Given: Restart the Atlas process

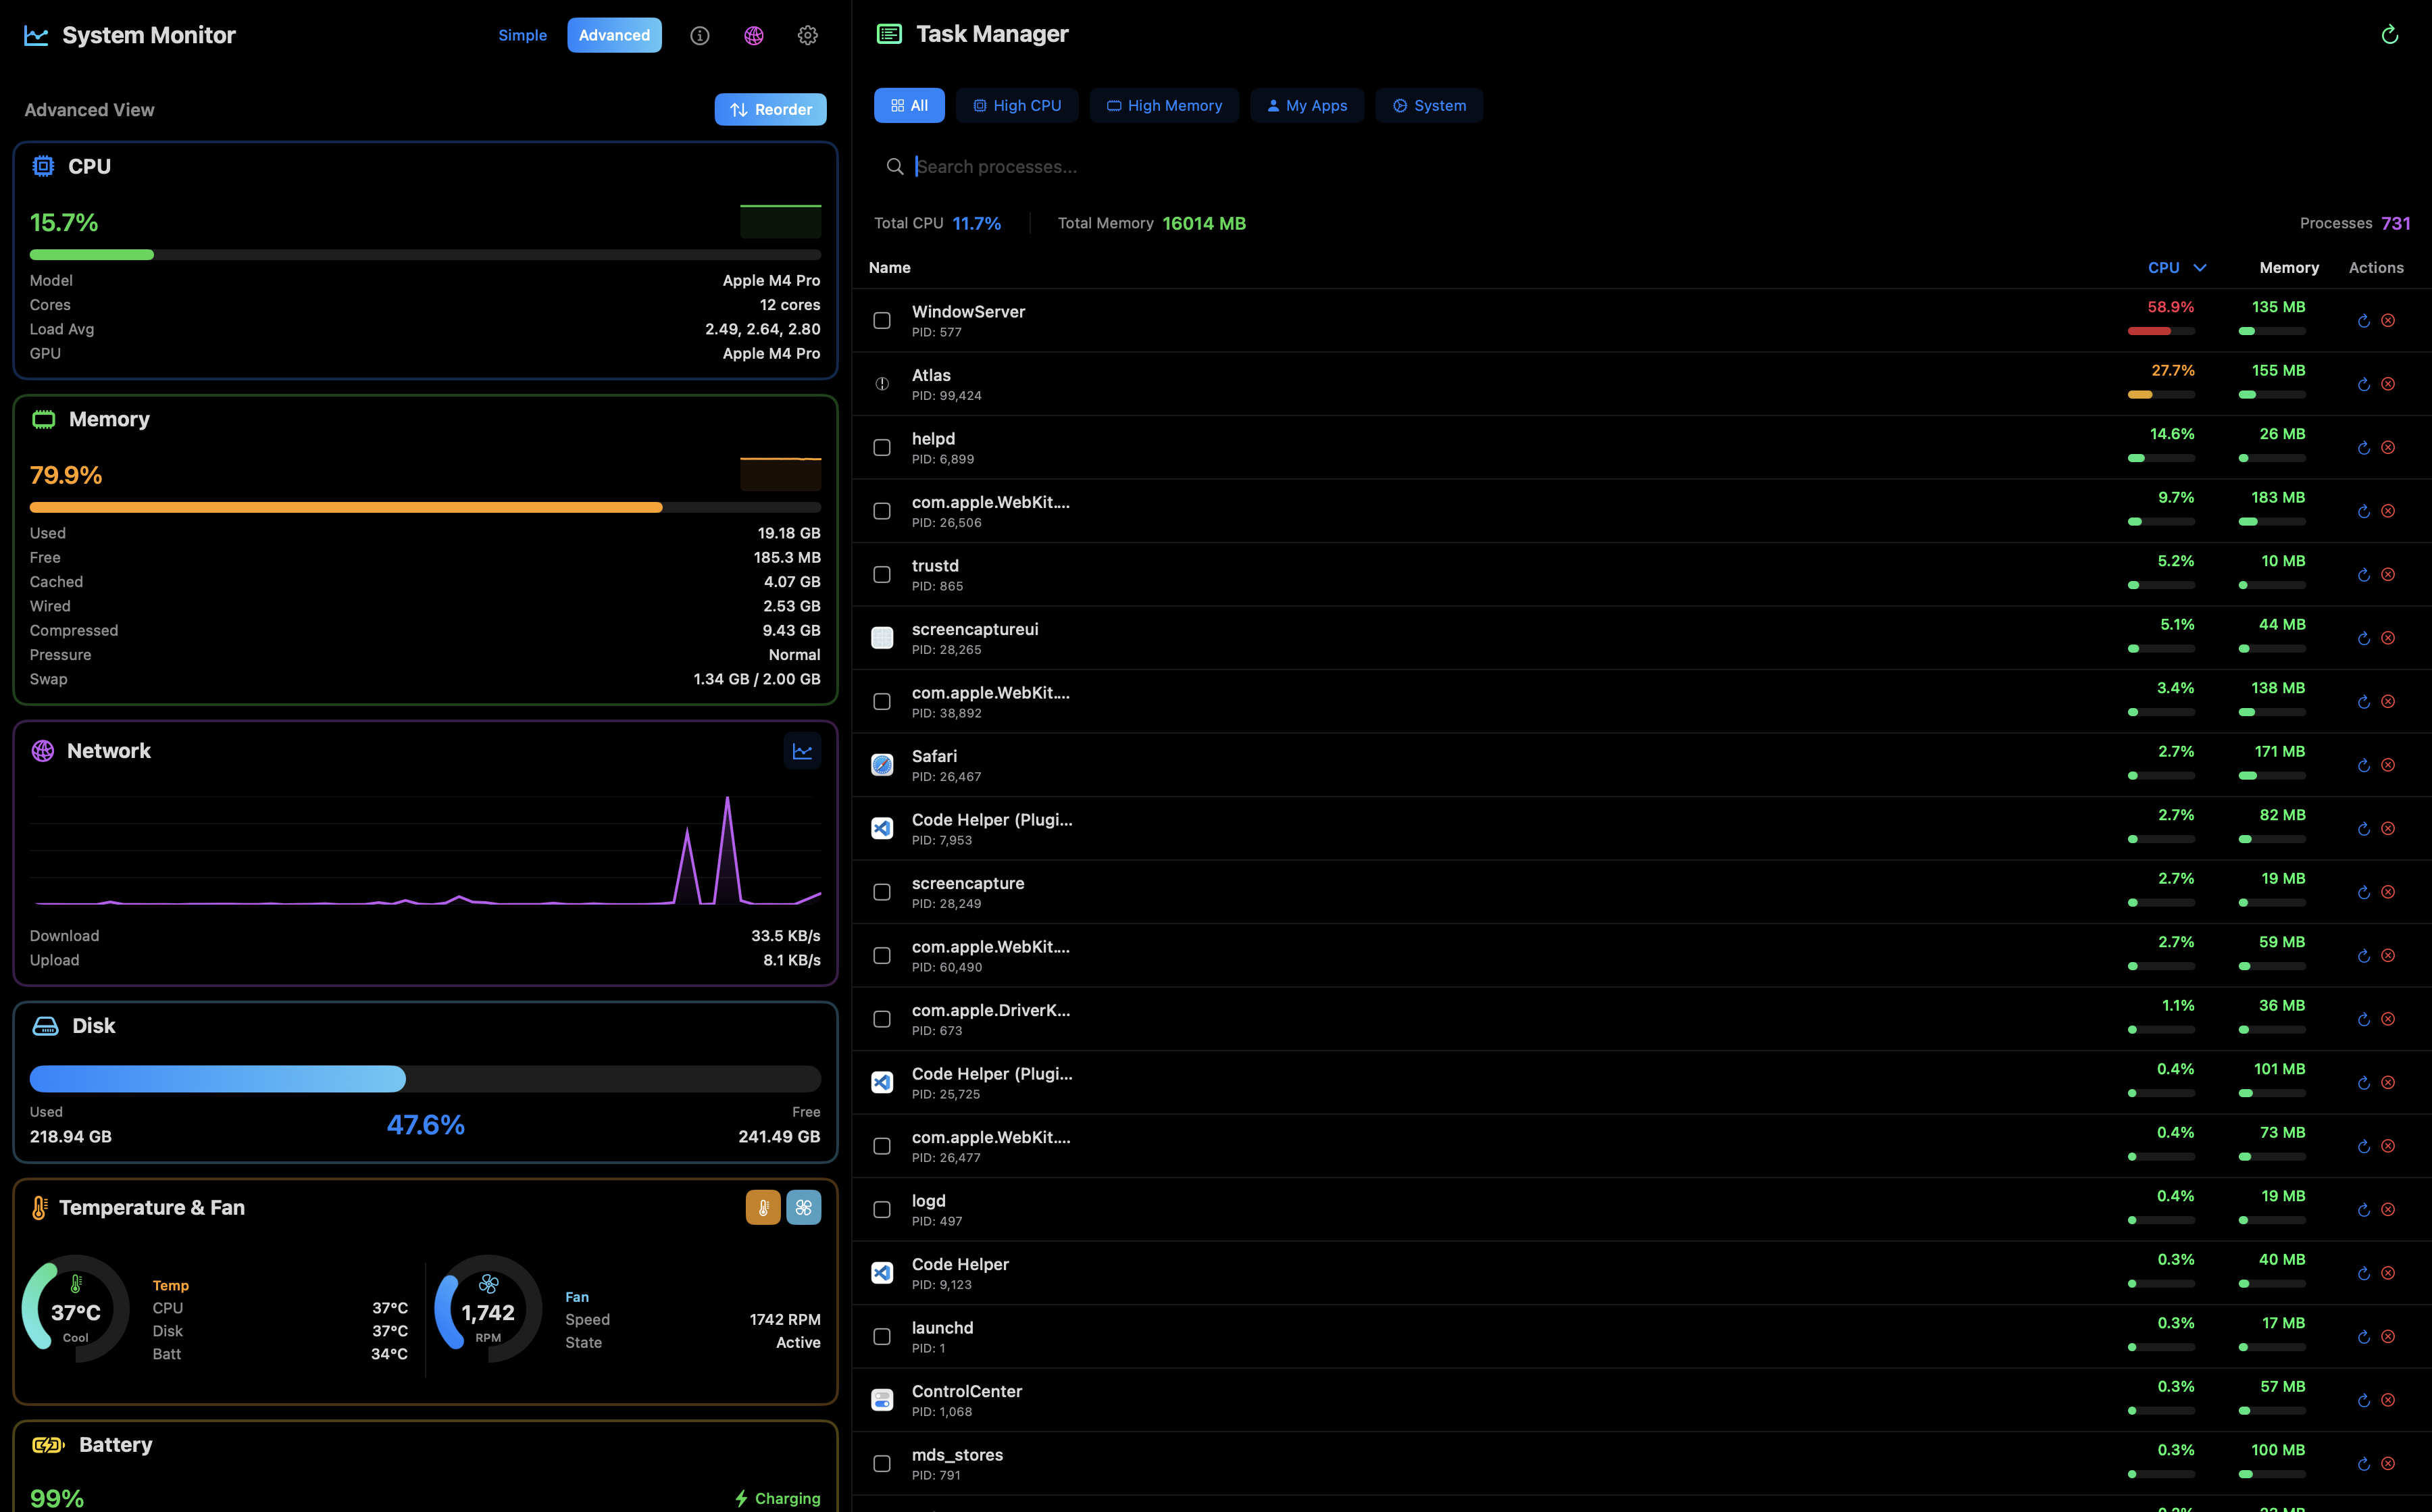Looking at the screenshot, I should click(2363, 384).
